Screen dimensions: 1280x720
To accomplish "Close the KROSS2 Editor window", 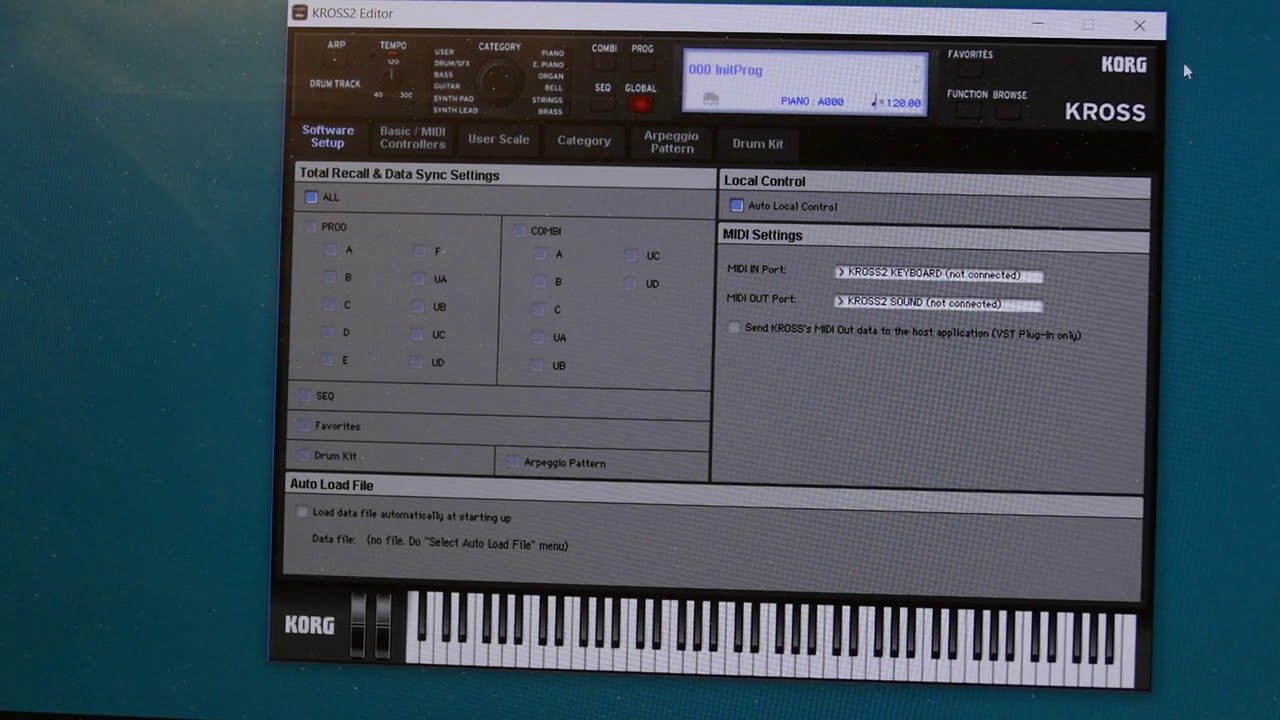I will click(x=1139, y=26).
